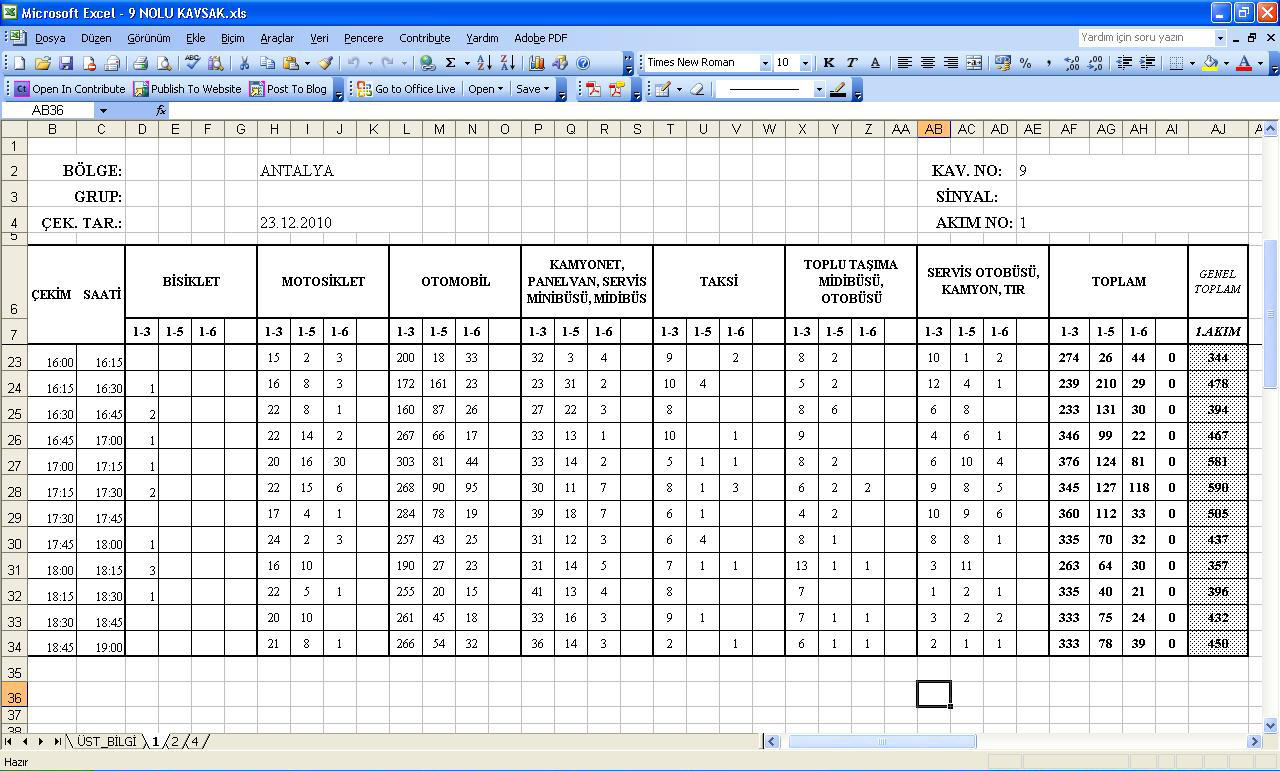Create a new blank workbook
The image size is (1280, 771).
point(19,63)
